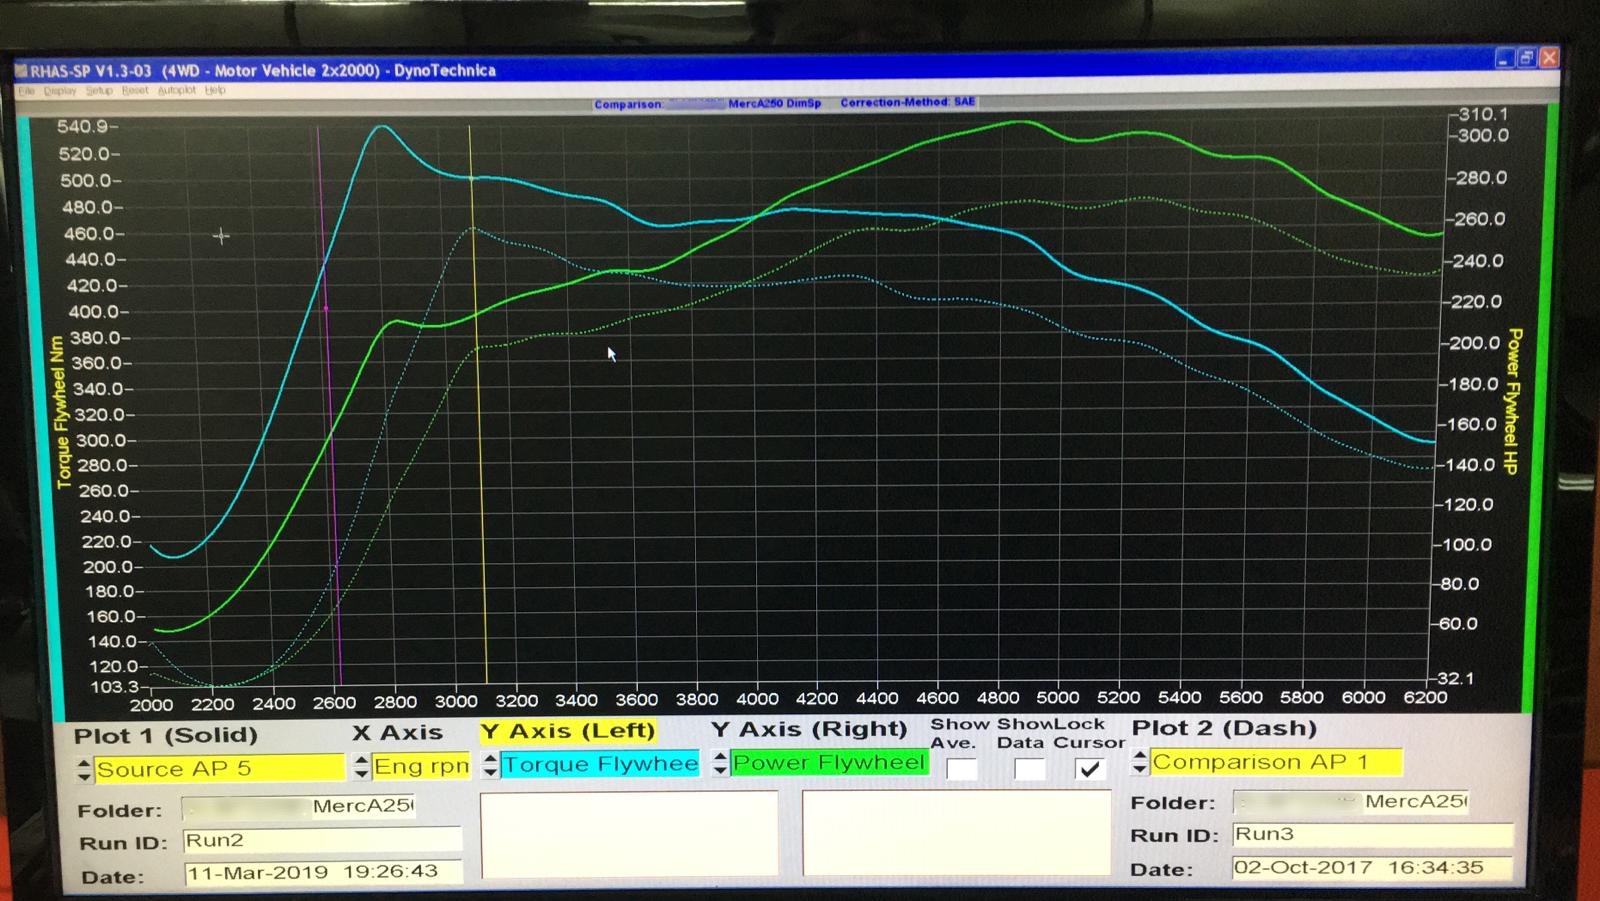Open the Setup menu
This screenshot has width=1600, height=901.
pyautogui.click(x=99, y=91)
